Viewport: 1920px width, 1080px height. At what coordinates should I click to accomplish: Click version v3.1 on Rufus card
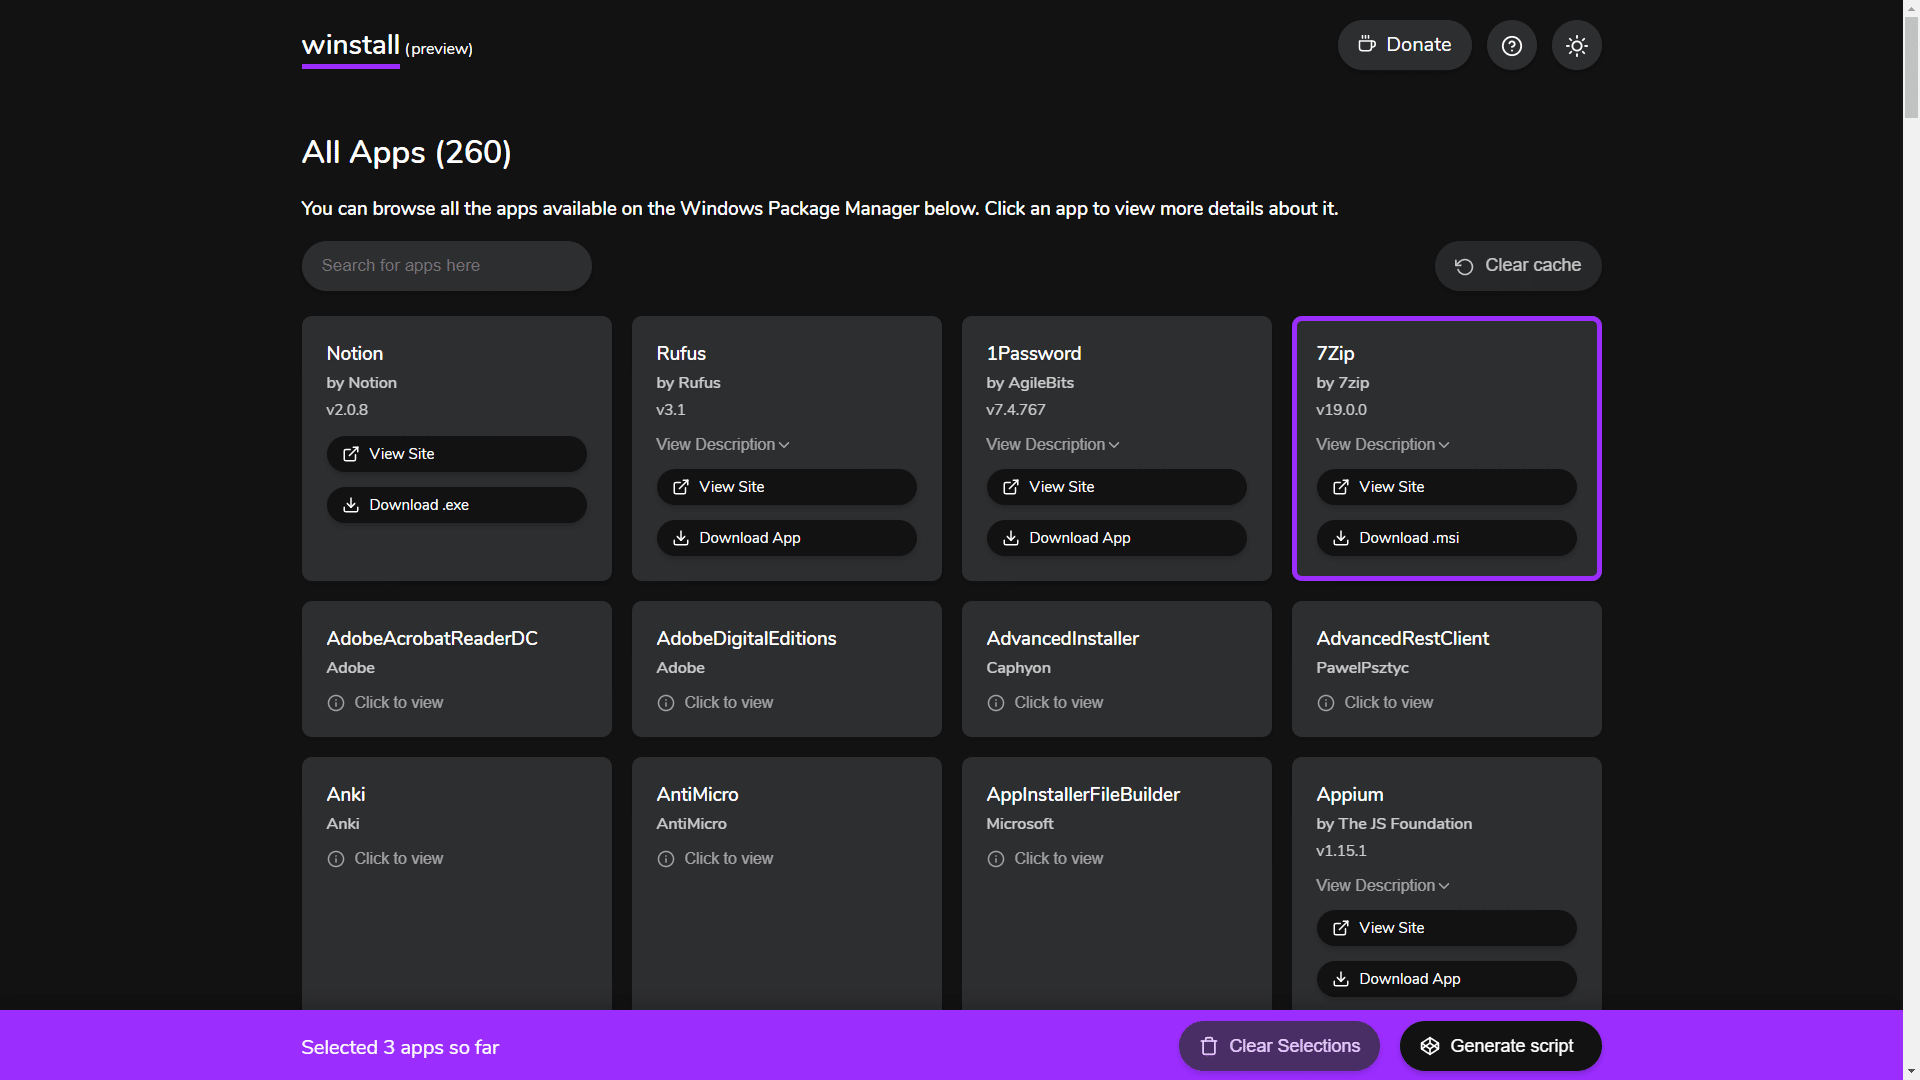(x=670, y=410)
